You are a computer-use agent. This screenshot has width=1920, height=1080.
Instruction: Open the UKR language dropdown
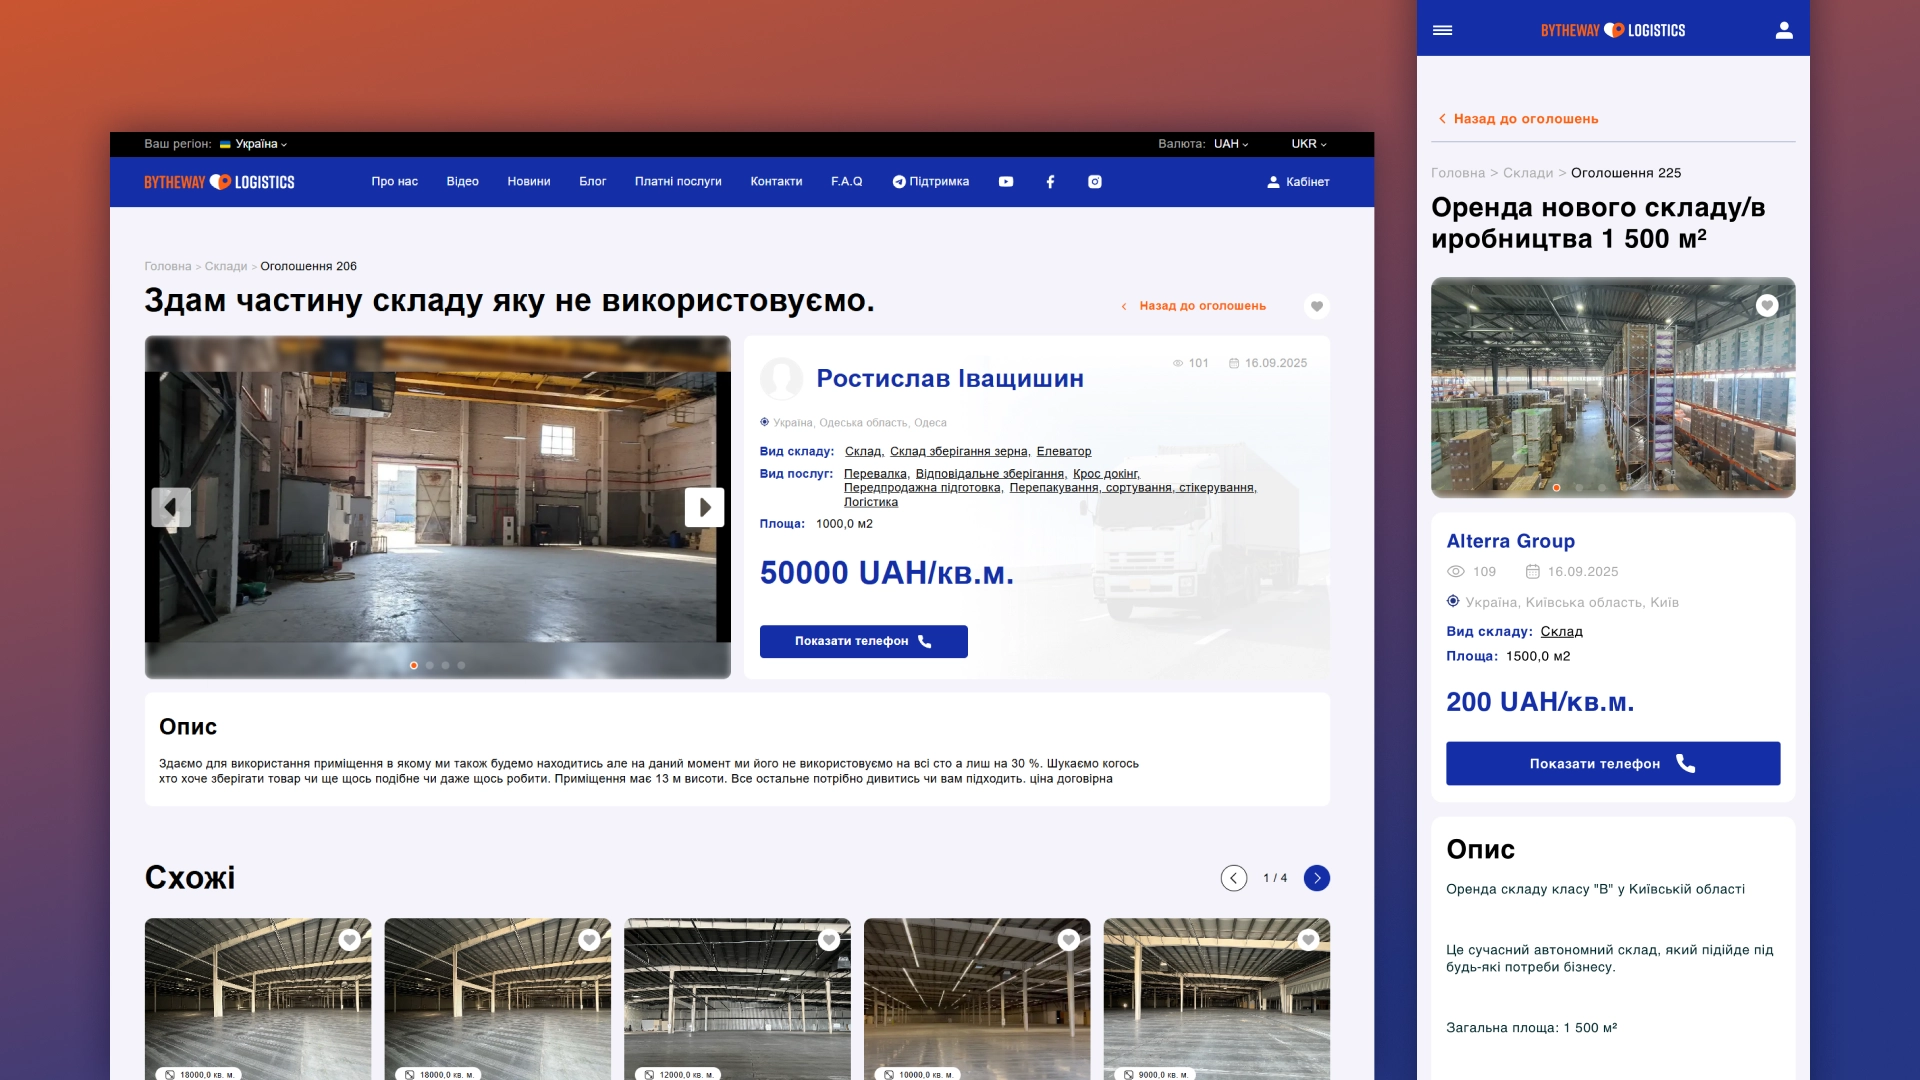[1308, 144]
